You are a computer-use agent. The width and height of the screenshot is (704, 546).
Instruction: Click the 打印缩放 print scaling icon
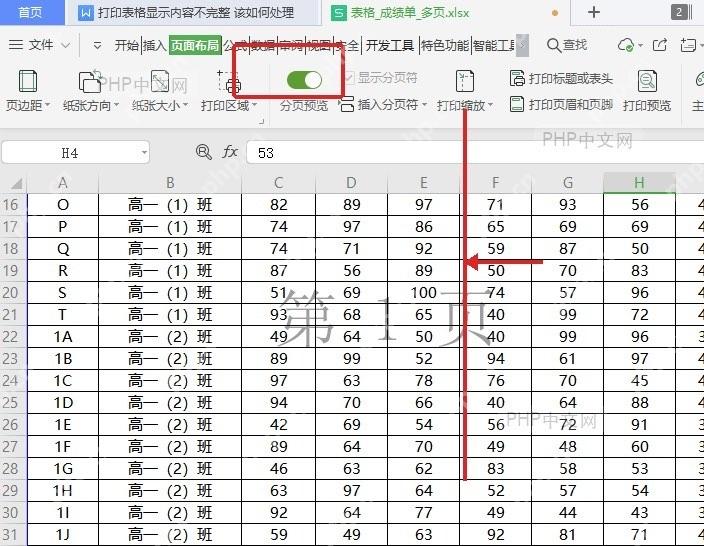tap(465, 81)
